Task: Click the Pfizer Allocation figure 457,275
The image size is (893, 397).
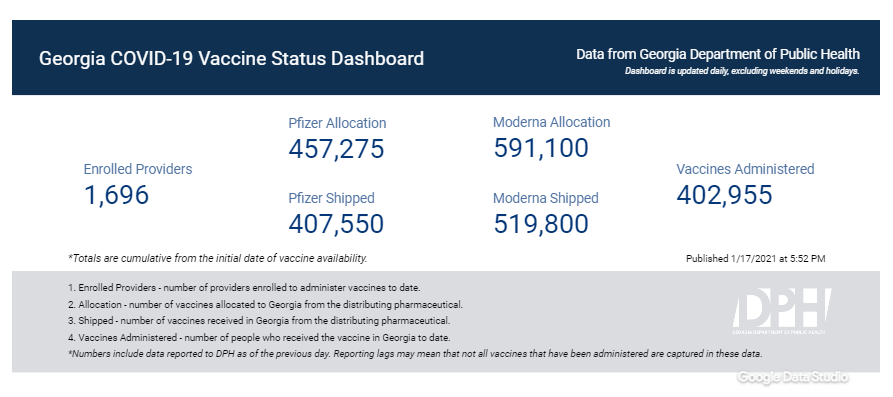Action: point(336,149)
